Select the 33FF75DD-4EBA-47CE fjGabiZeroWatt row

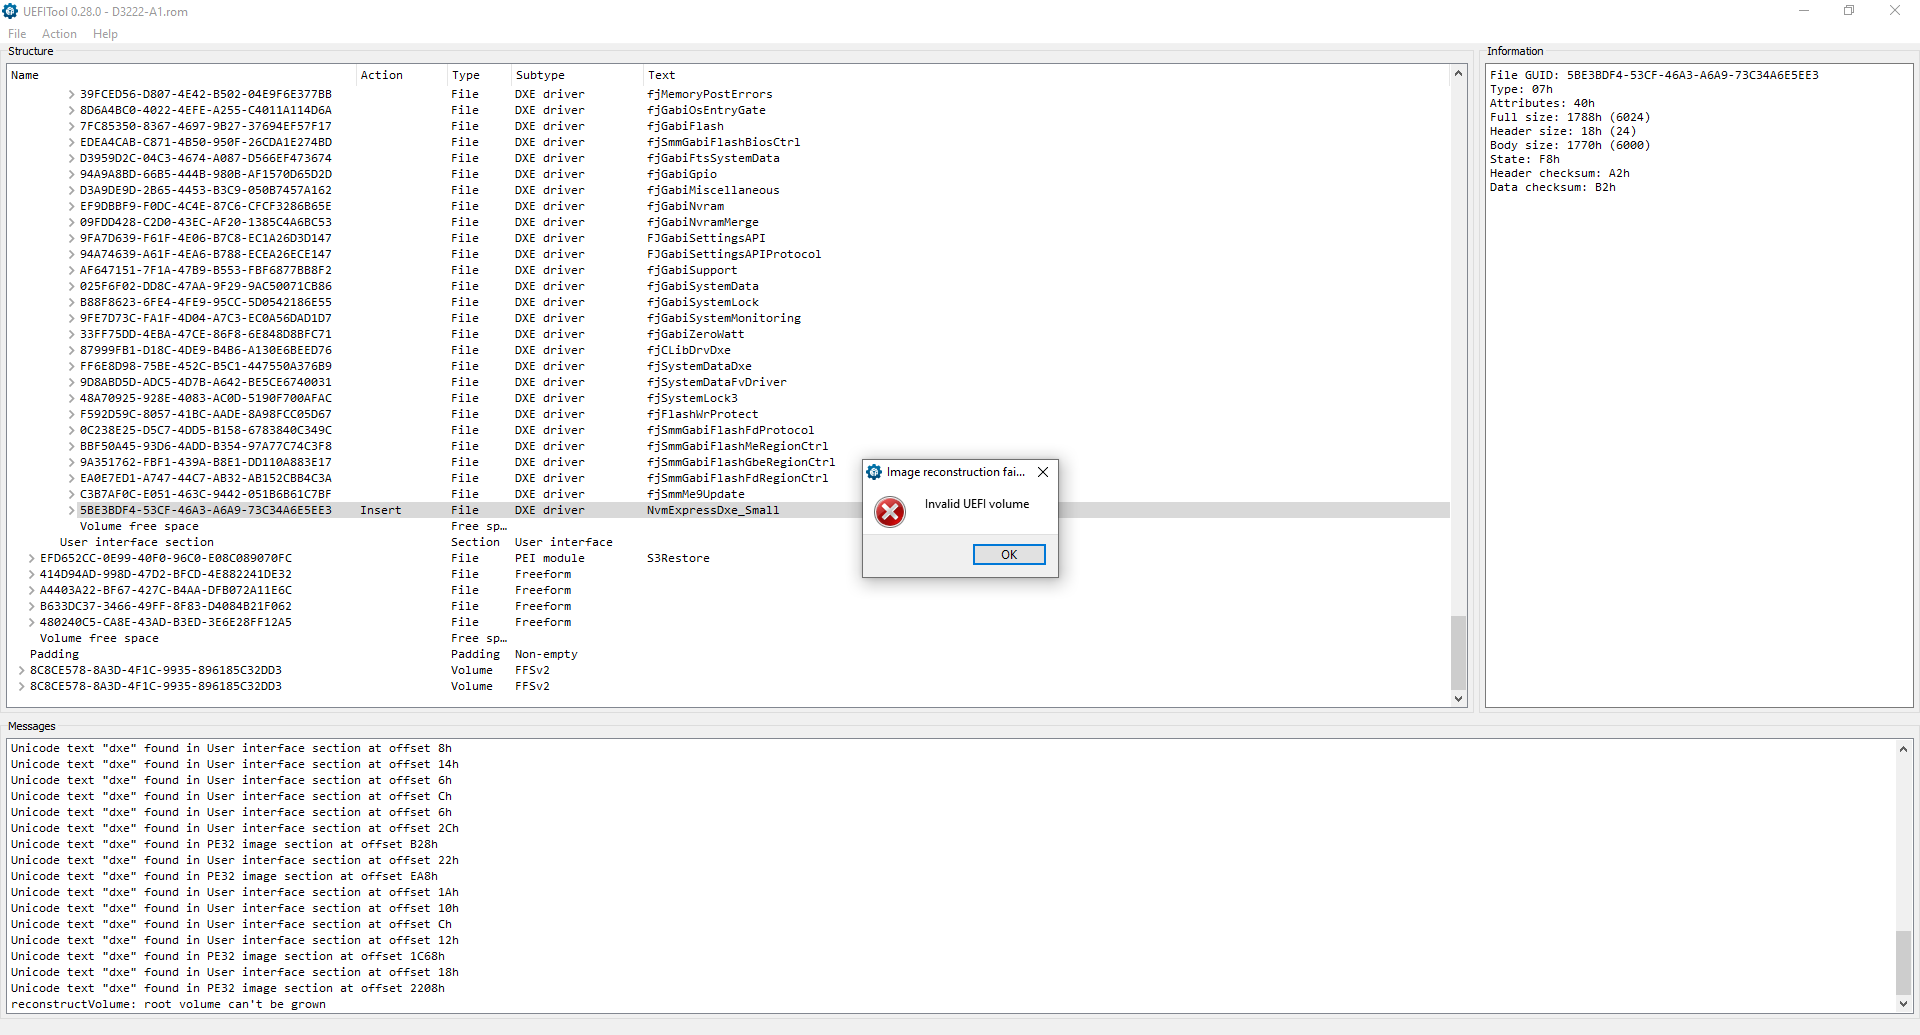[x=728, y=334]
